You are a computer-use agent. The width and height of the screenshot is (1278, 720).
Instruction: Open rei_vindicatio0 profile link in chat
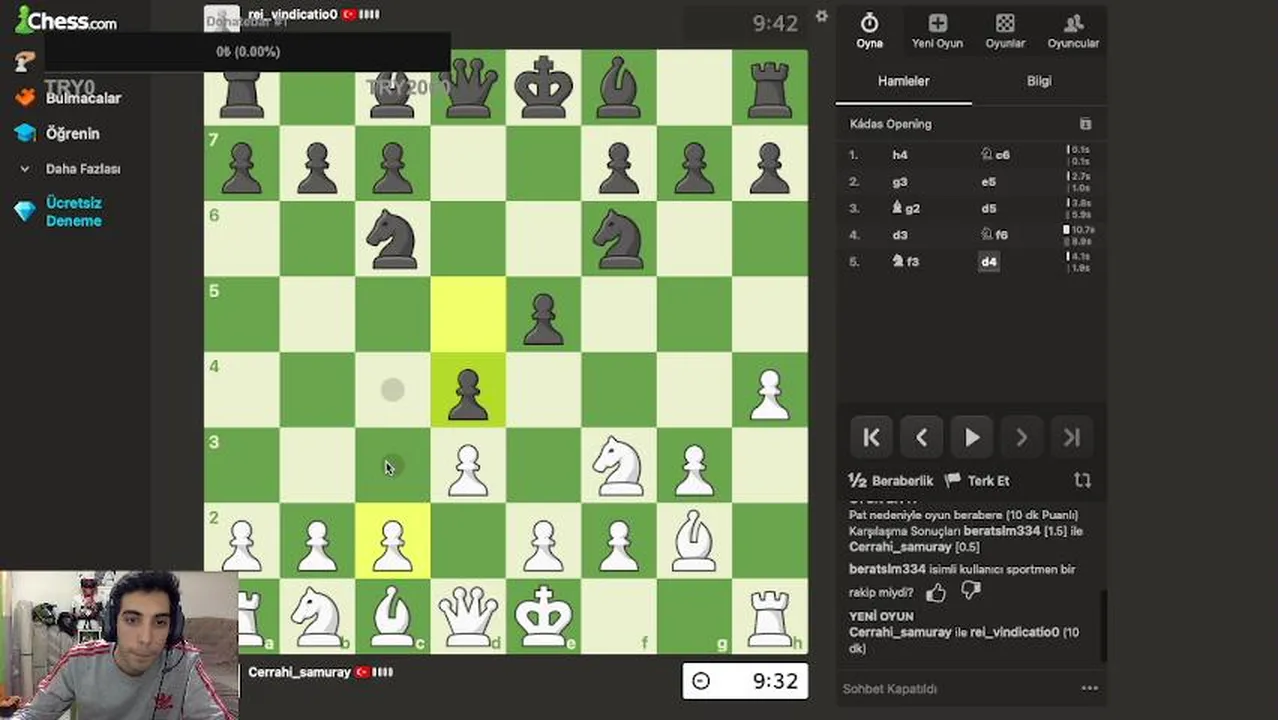click(x=1014, y=632)
